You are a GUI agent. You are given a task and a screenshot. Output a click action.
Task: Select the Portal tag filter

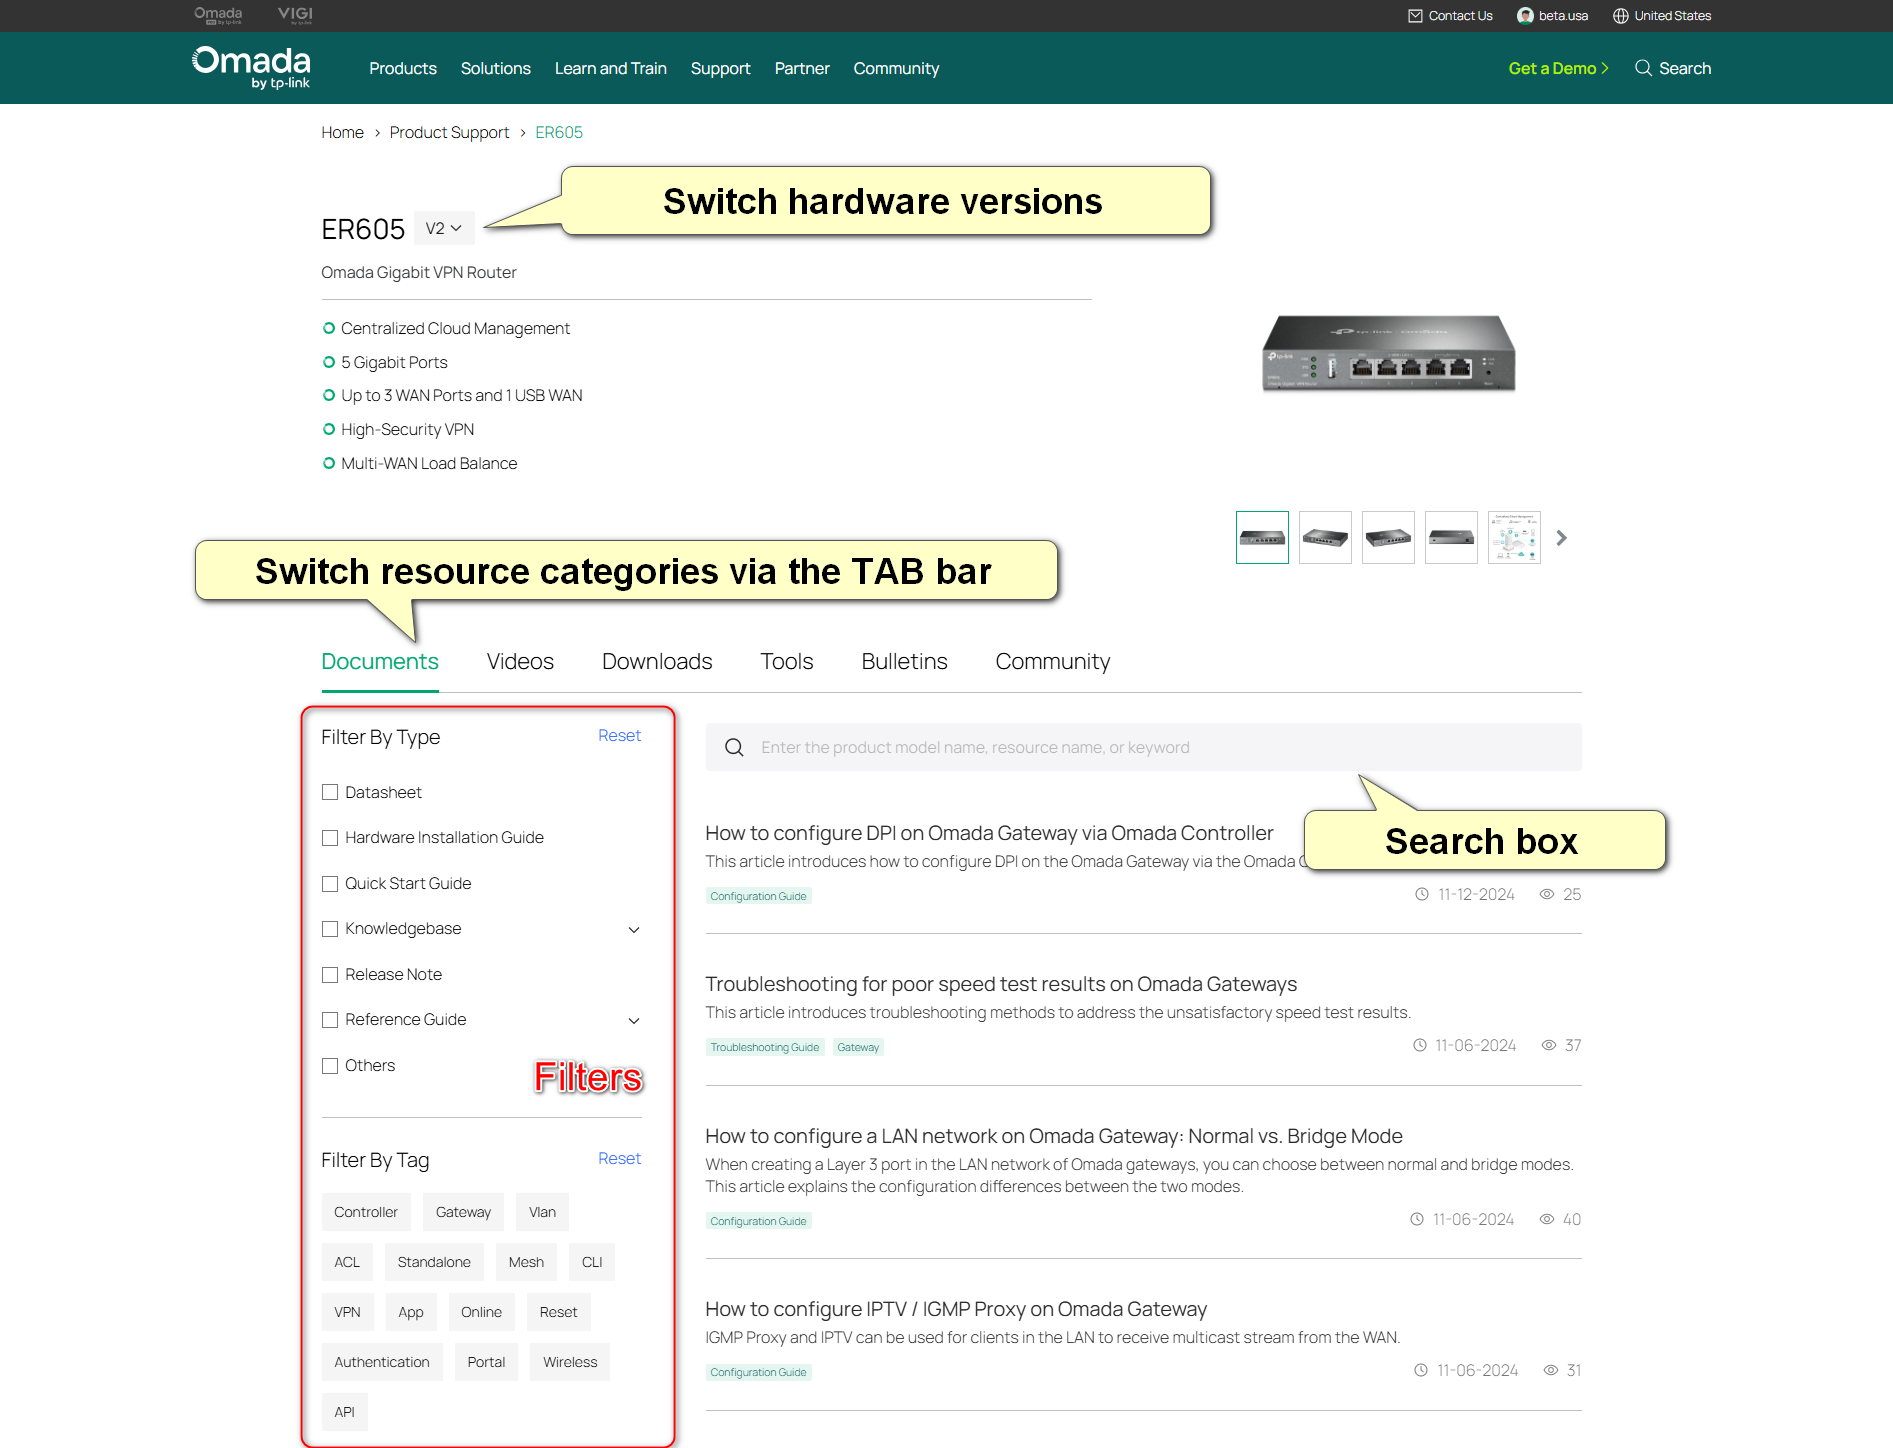pyautogui.click(x=486, y=1362)
